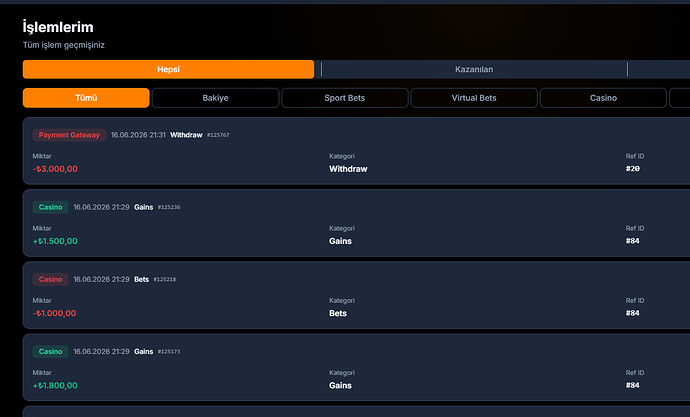Click transaction ID #125236
Image resolution: width=690 pixels, height=417 pixels.
click(x=169, y=207)
